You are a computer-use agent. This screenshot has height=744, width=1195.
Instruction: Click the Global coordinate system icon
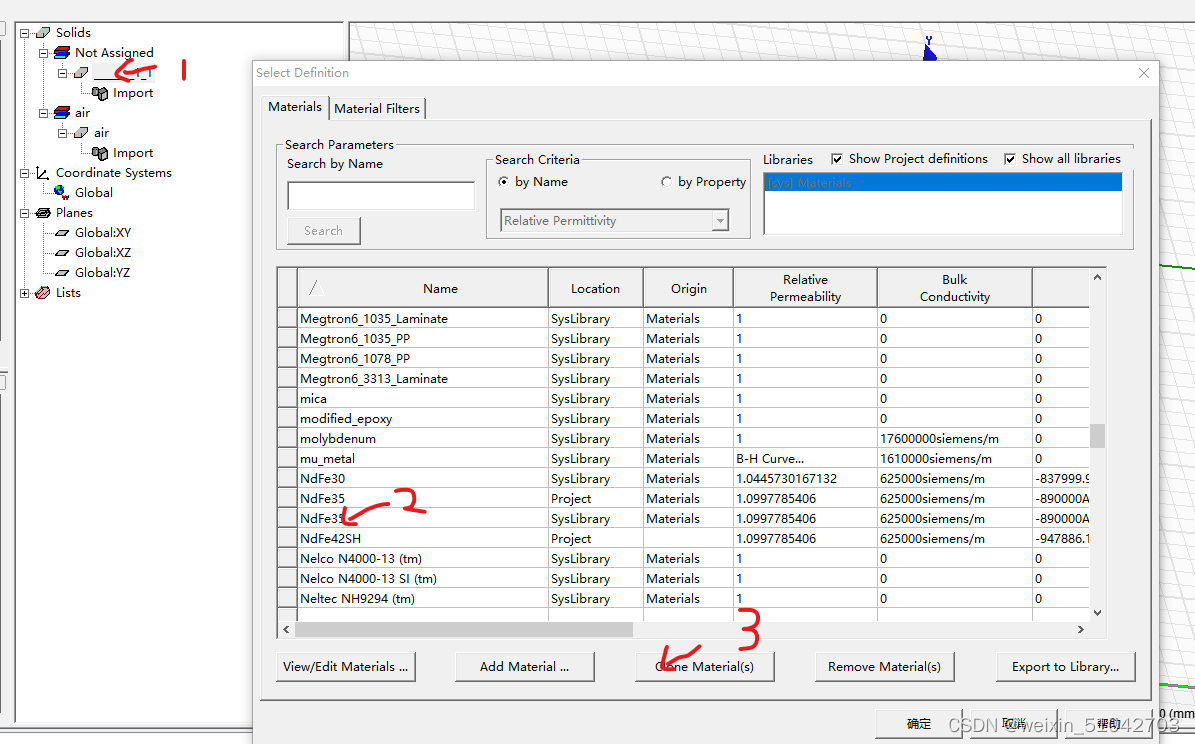pyautogui.click(x=58, y=192)
